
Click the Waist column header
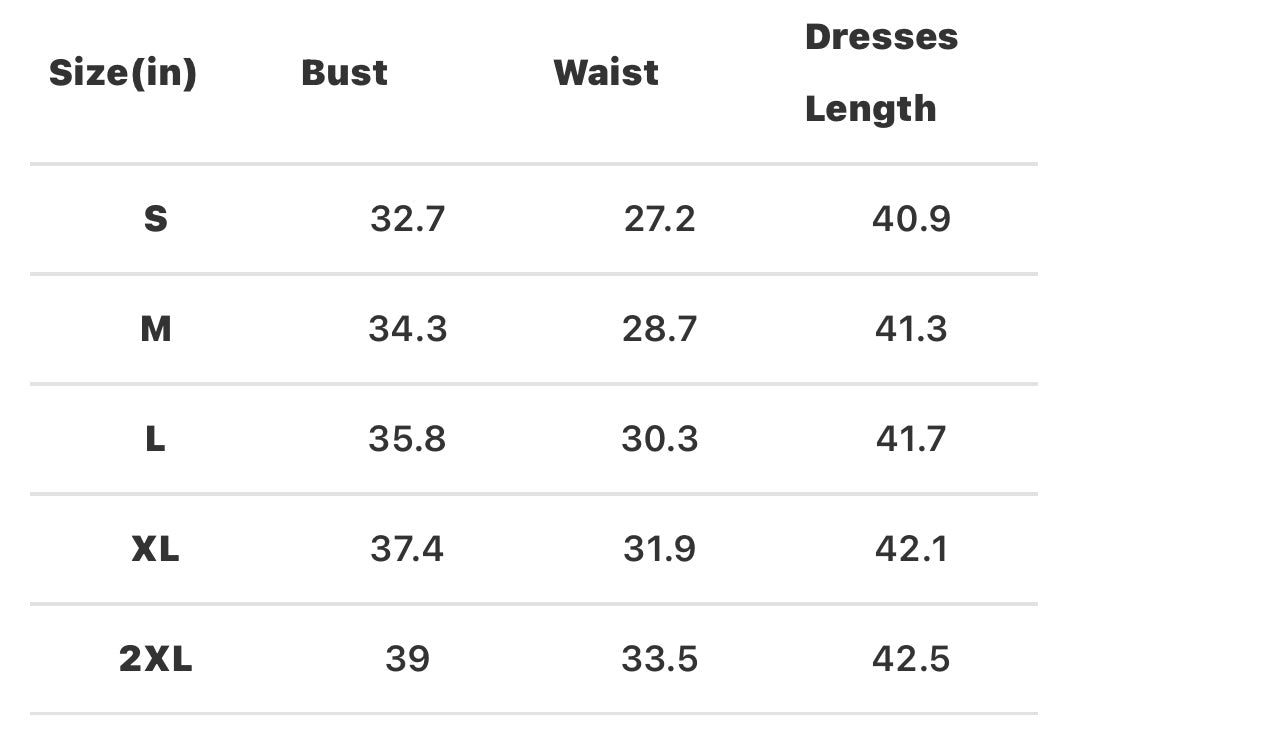(x=606, y=73)
